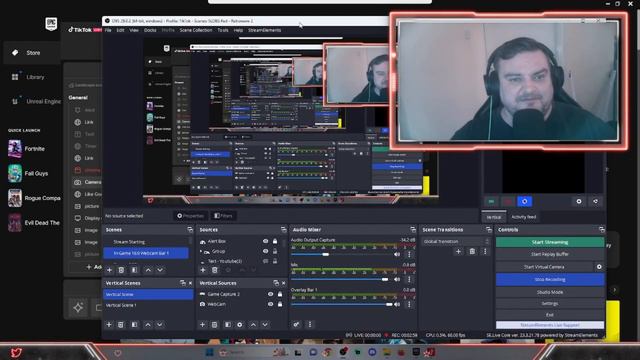Open Audio Mixer bottom options menu
The height and width of the screenshot is (360, 640).
click(x=310, y=324)
